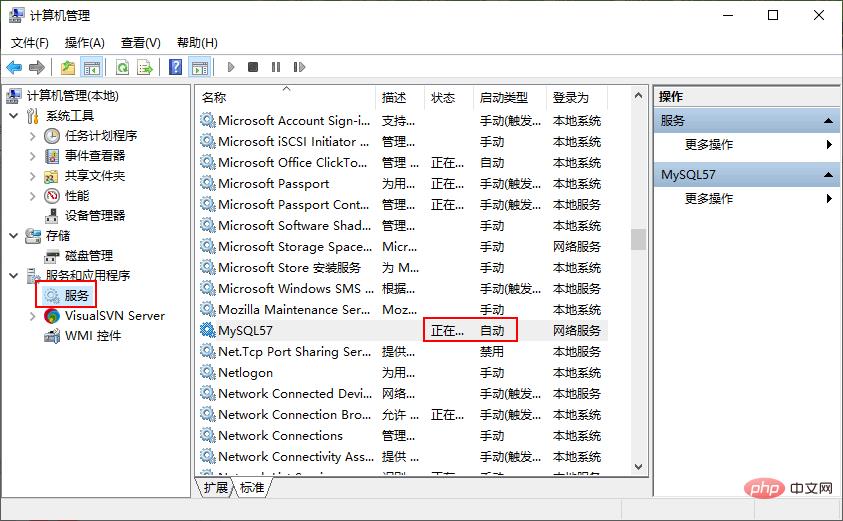Expand the 事件查看器 tree node

32,156
